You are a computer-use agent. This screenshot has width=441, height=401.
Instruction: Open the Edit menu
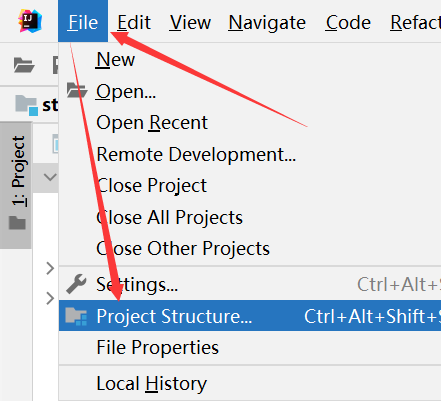coord(134,23)
